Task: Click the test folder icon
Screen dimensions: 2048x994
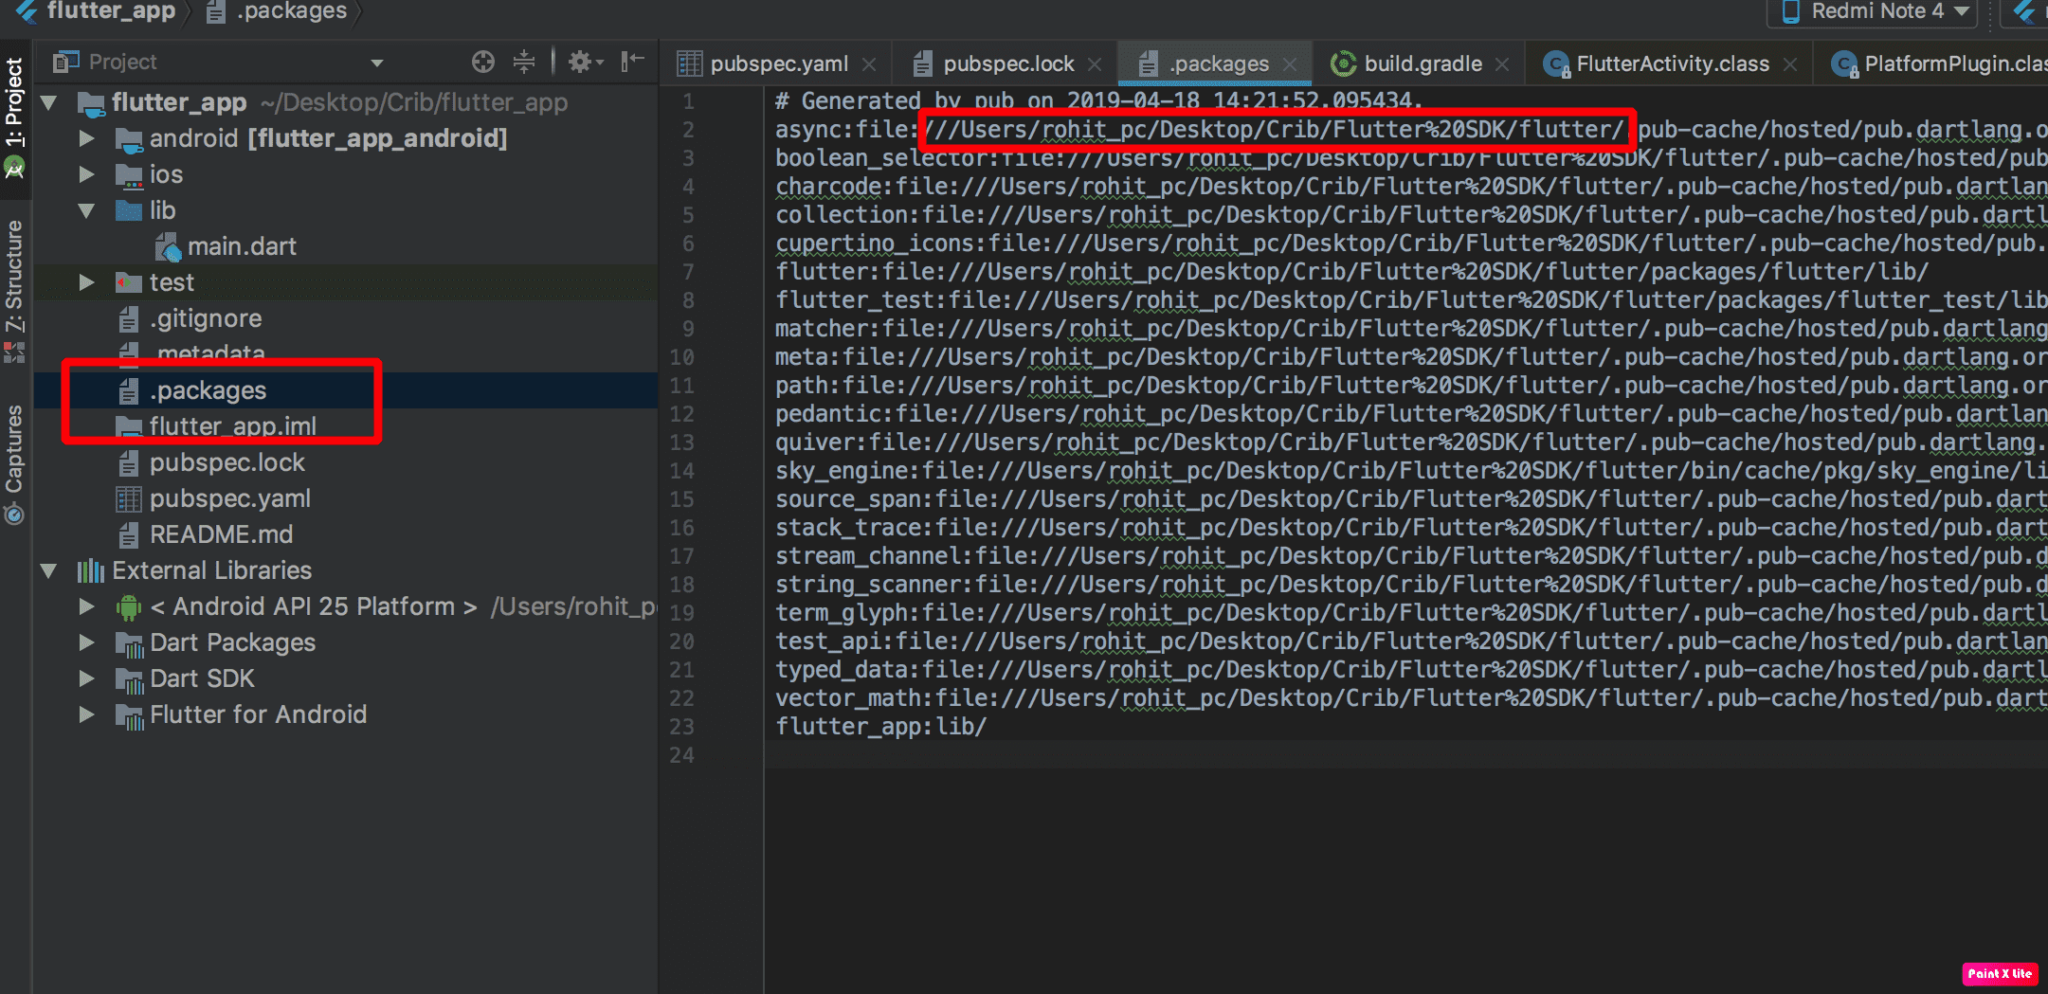Action: click(128, 282)
